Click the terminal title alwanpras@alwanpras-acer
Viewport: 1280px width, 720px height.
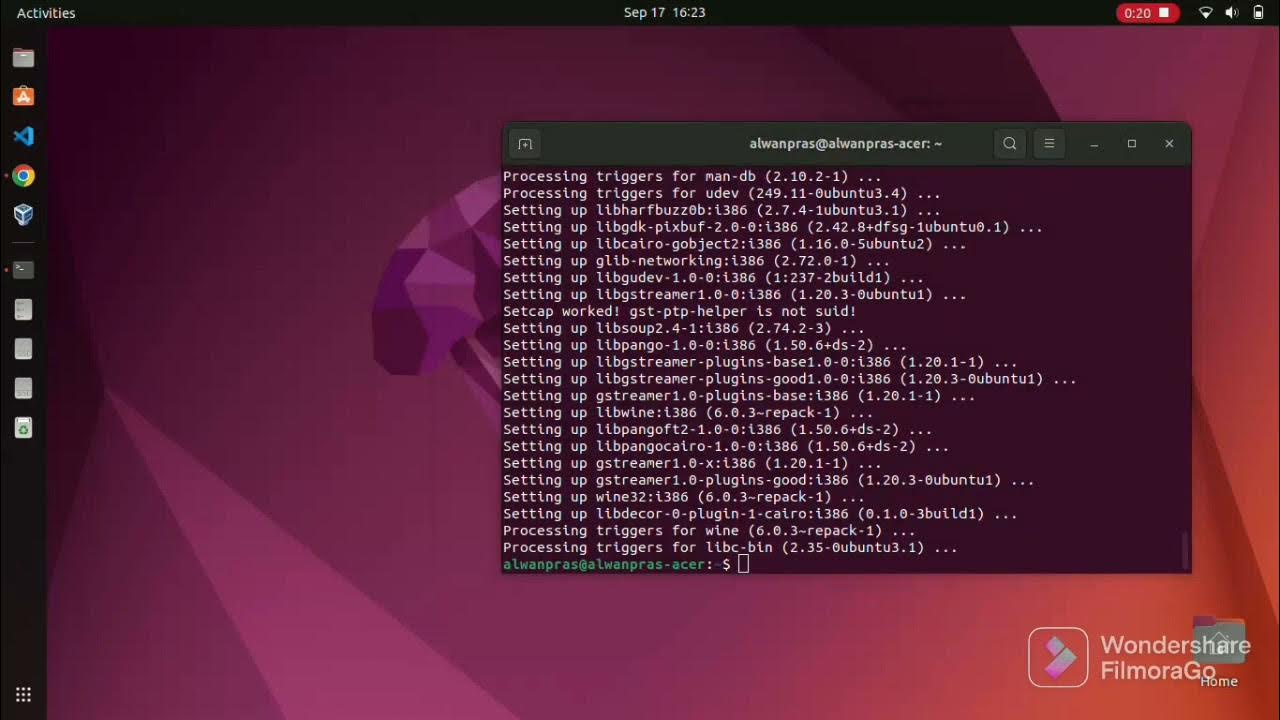[x=846, y=144]
